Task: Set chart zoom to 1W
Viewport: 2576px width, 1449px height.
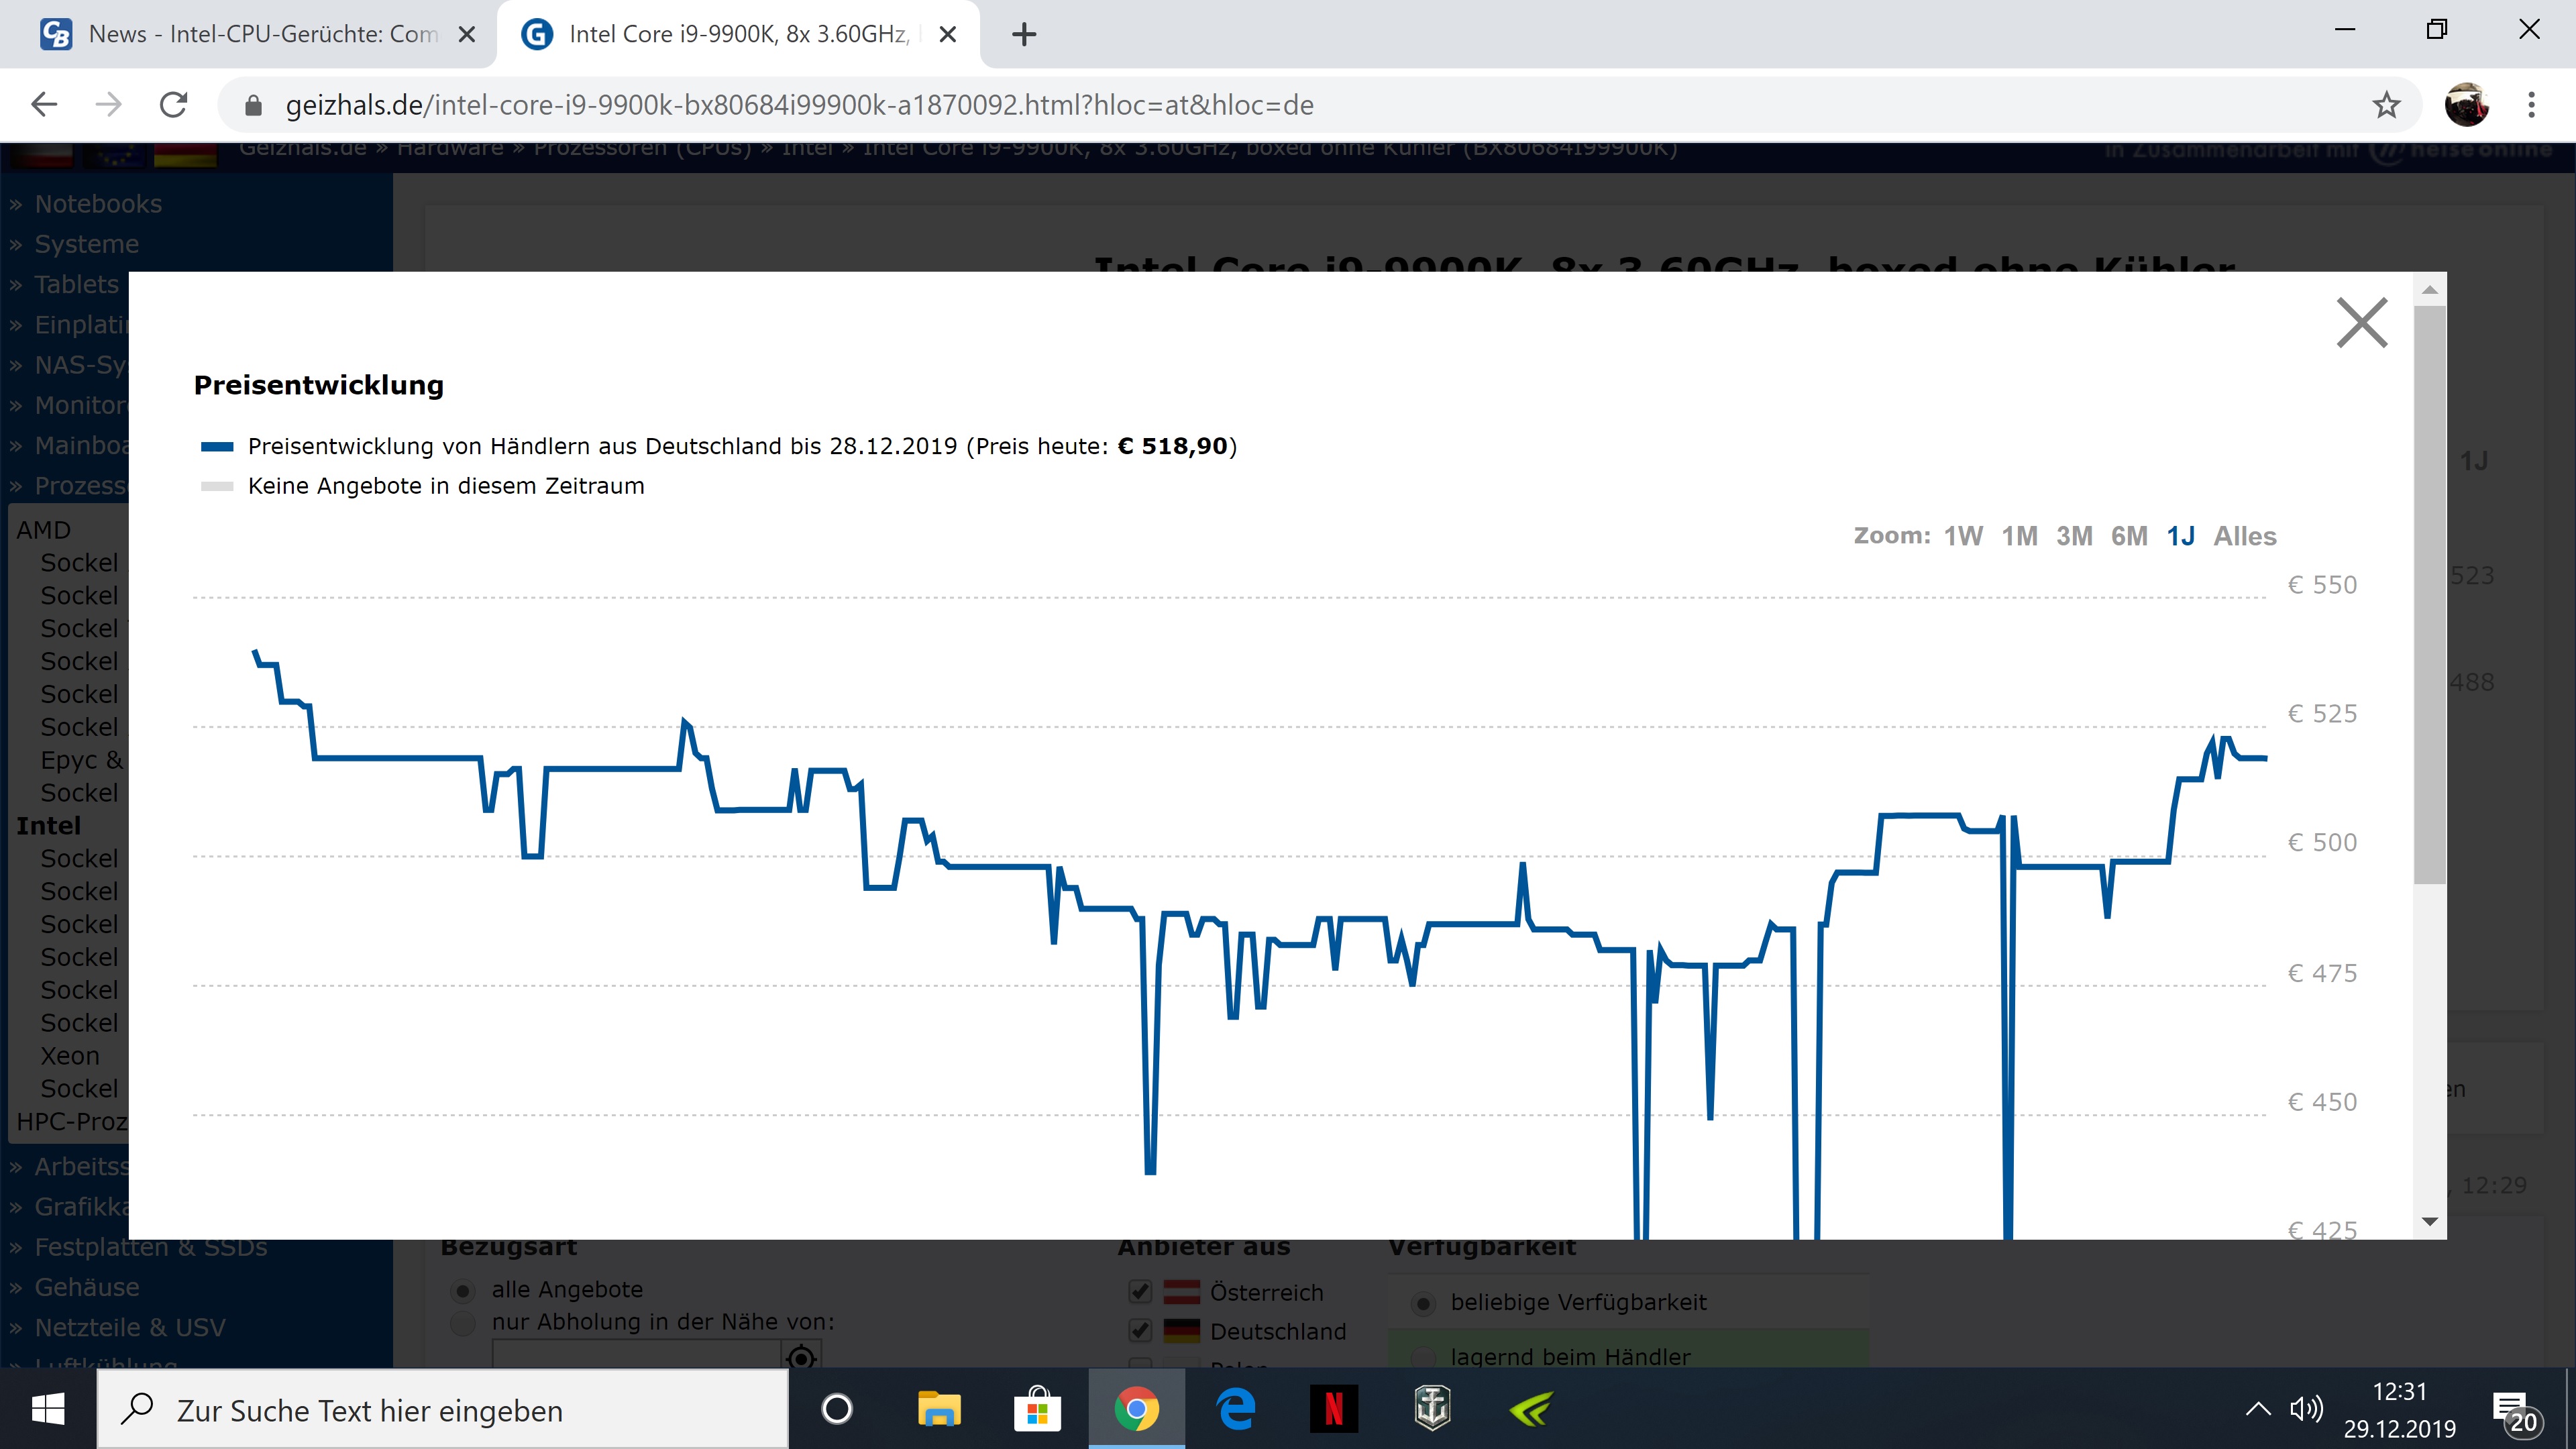Action: [1962, 536]
